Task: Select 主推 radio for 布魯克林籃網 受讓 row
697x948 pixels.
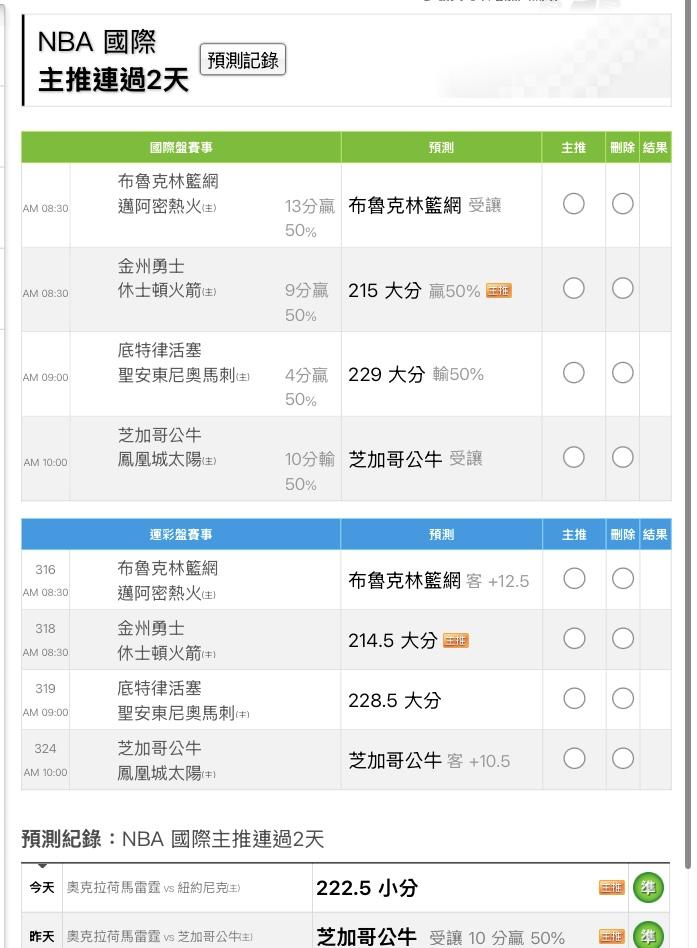Action: pyautogui.click(x=573, y=204)
